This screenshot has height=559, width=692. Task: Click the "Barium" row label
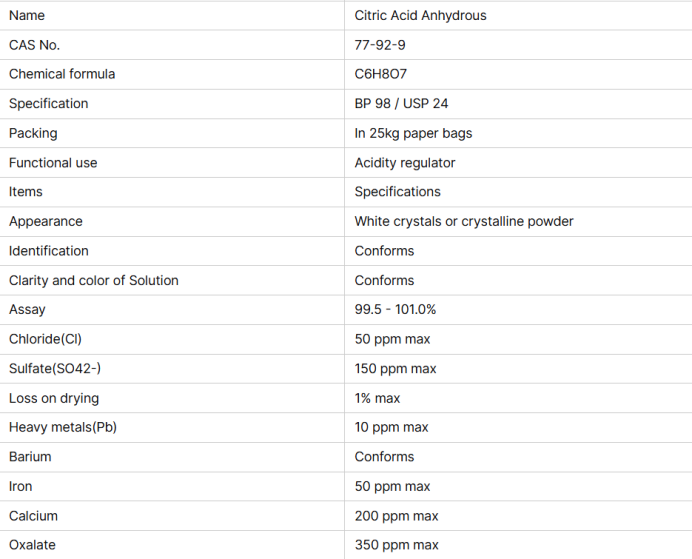30,456
